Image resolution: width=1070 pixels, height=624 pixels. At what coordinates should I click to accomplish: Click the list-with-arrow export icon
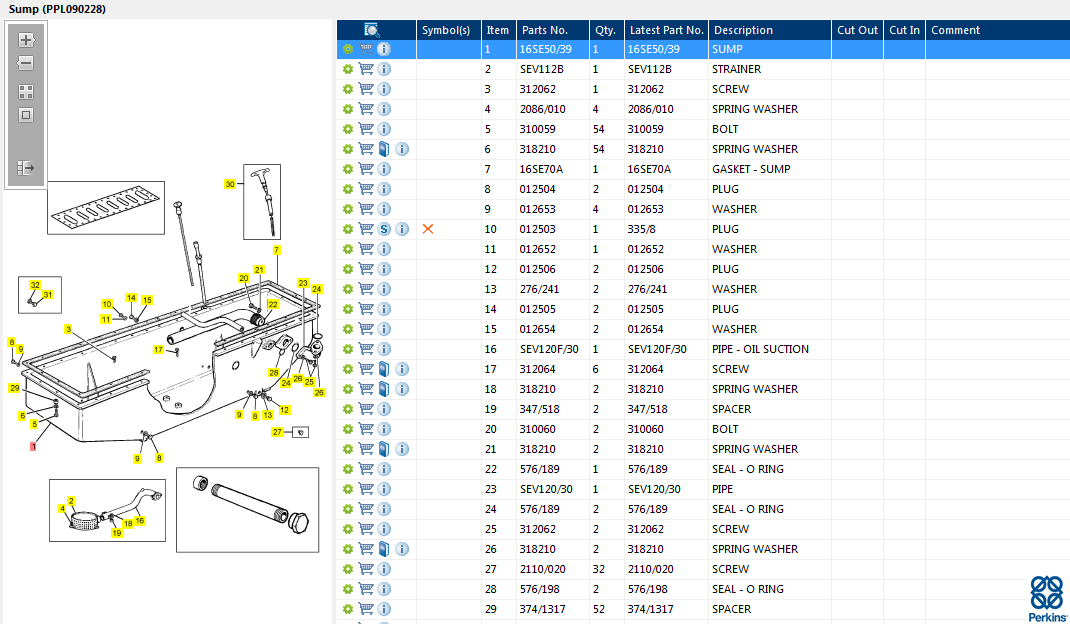pyautogui.click(x=26, y=168)
